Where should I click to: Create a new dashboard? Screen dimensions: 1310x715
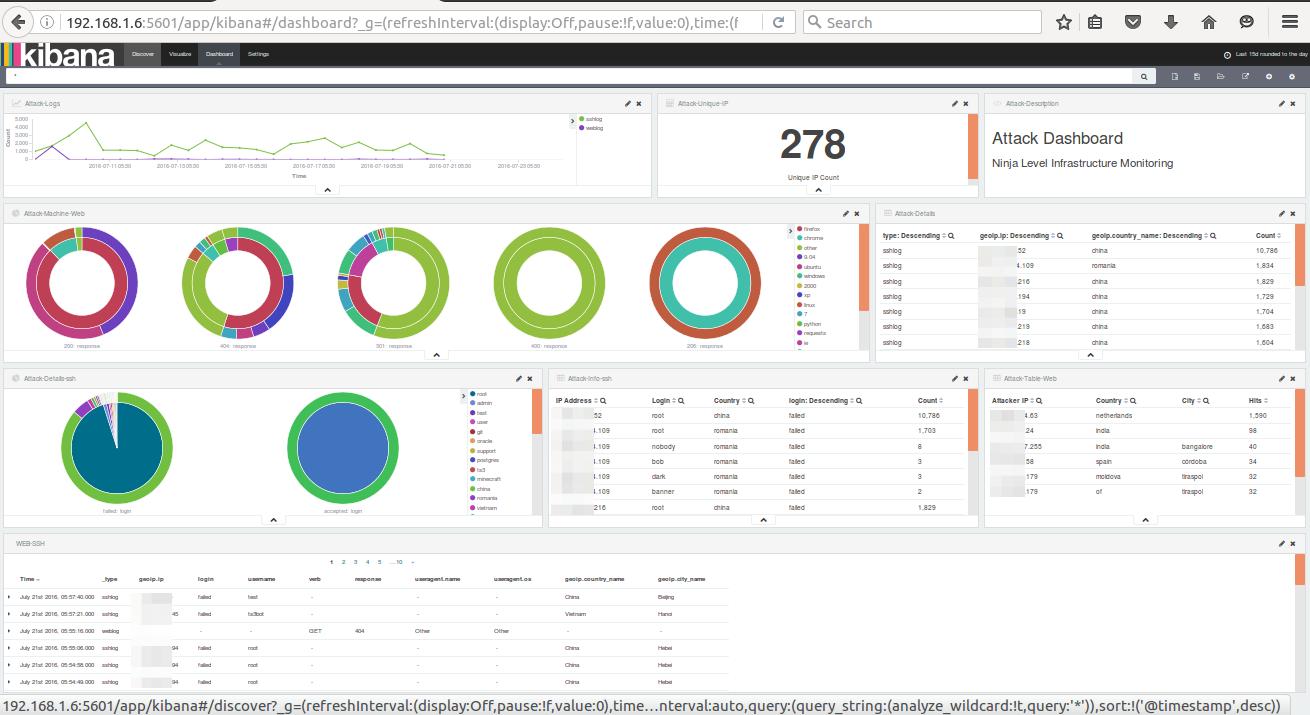coord(1175,75)
